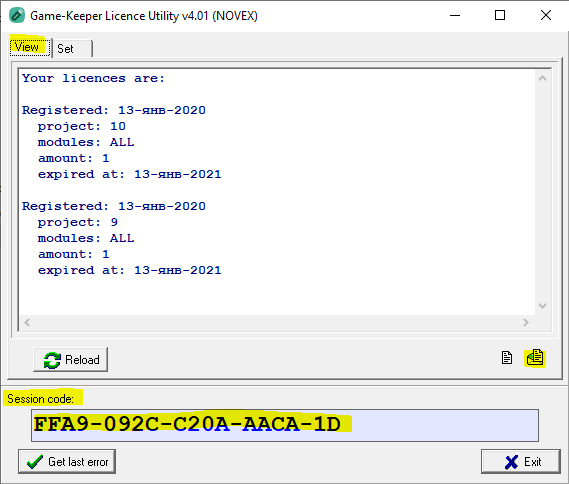Click the scroll down arrow in licence list
The image size is (569, 484).
(543, 306)
